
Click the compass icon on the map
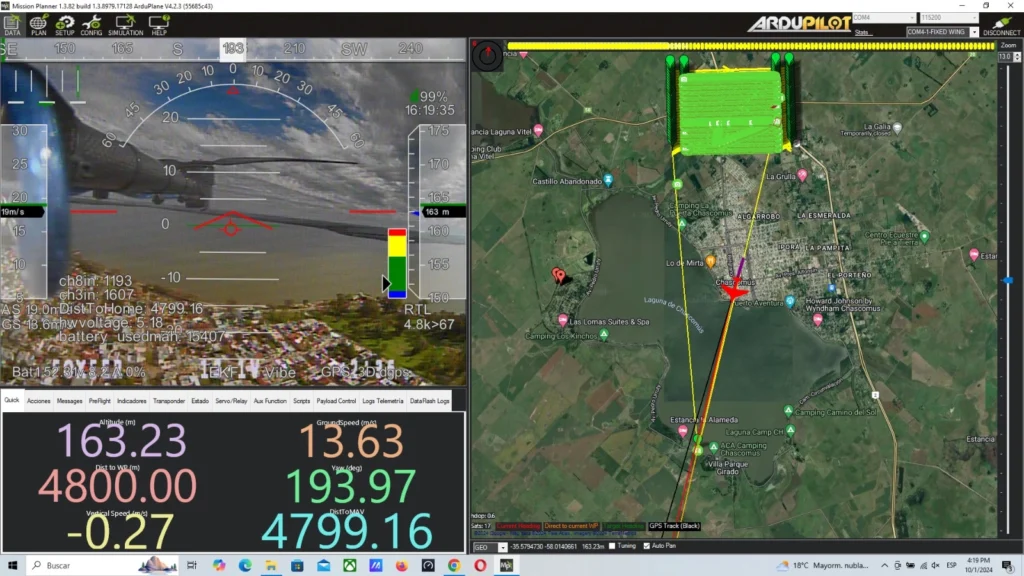click(x=488, y=55)
